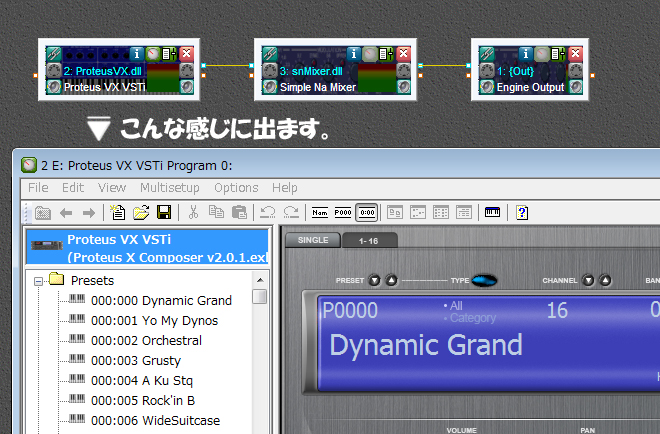Click the CHANNEL down arrow button
The height and width of the screenshot is (434, 660).
(x=588, y=280)
